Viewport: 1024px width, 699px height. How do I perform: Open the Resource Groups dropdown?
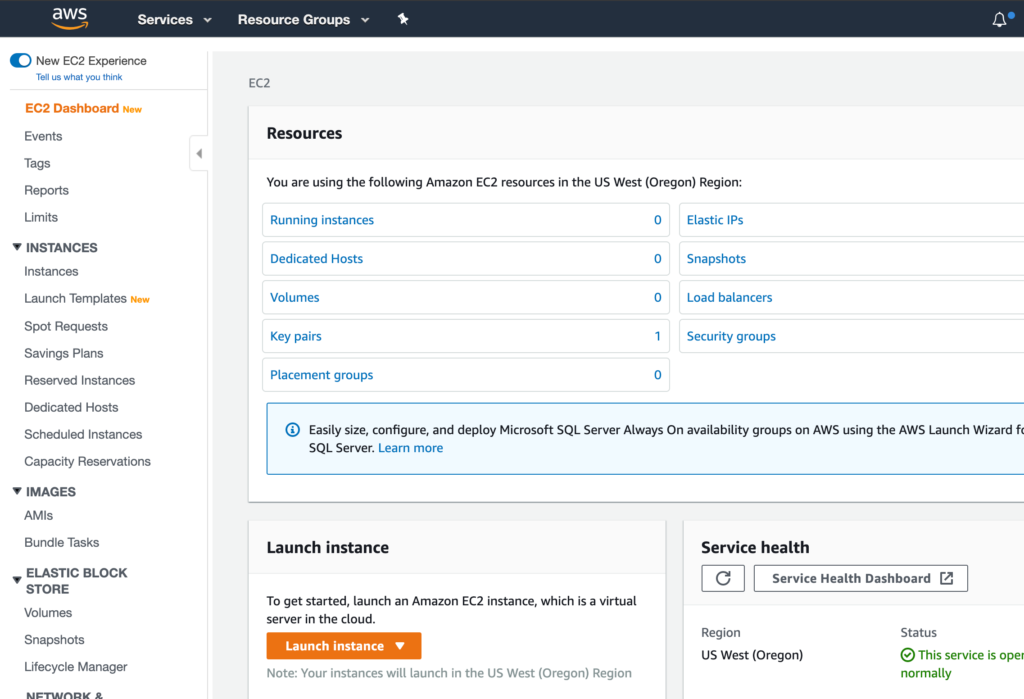(x=304, y=20)
